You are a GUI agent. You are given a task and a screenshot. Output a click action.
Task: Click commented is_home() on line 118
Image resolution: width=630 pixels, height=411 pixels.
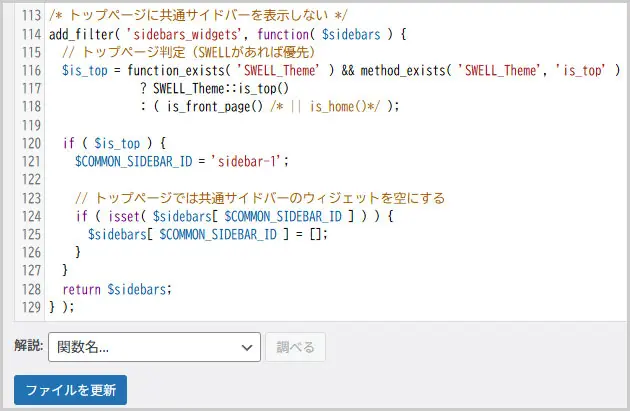(337, 107)
